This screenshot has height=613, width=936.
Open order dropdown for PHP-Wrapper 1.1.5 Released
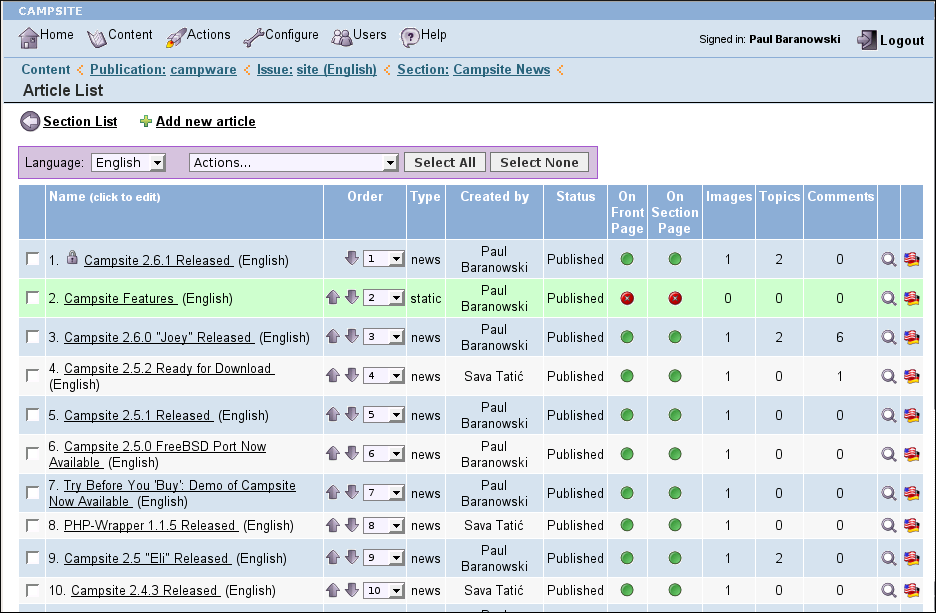click(x=384, y=525)
